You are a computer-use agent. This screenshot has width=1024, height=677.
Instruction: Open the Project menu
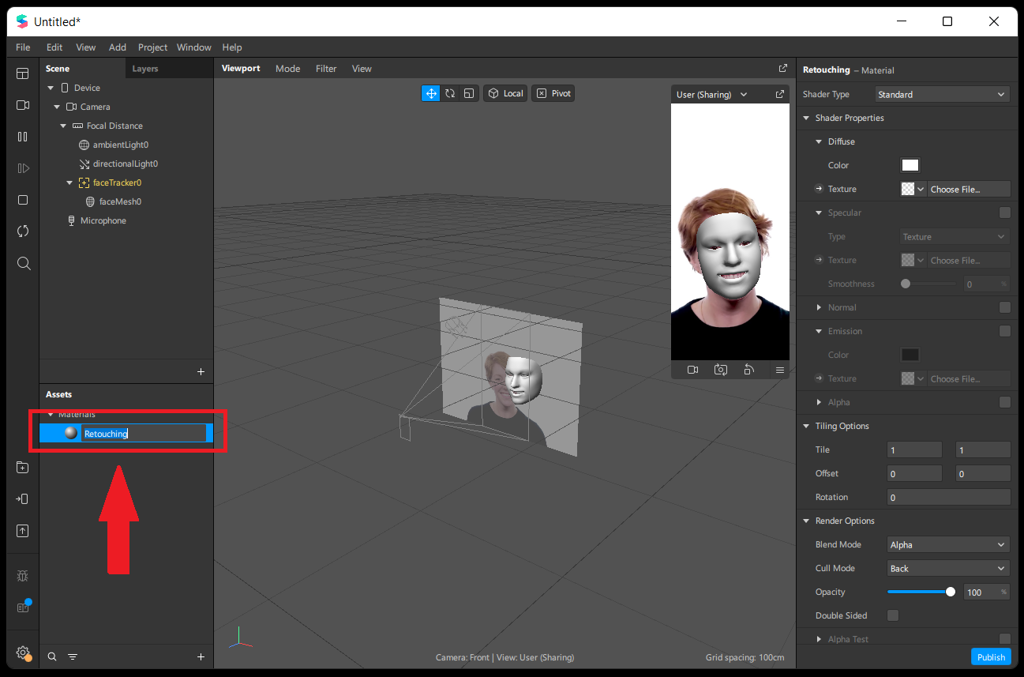[x=152, y=47]
